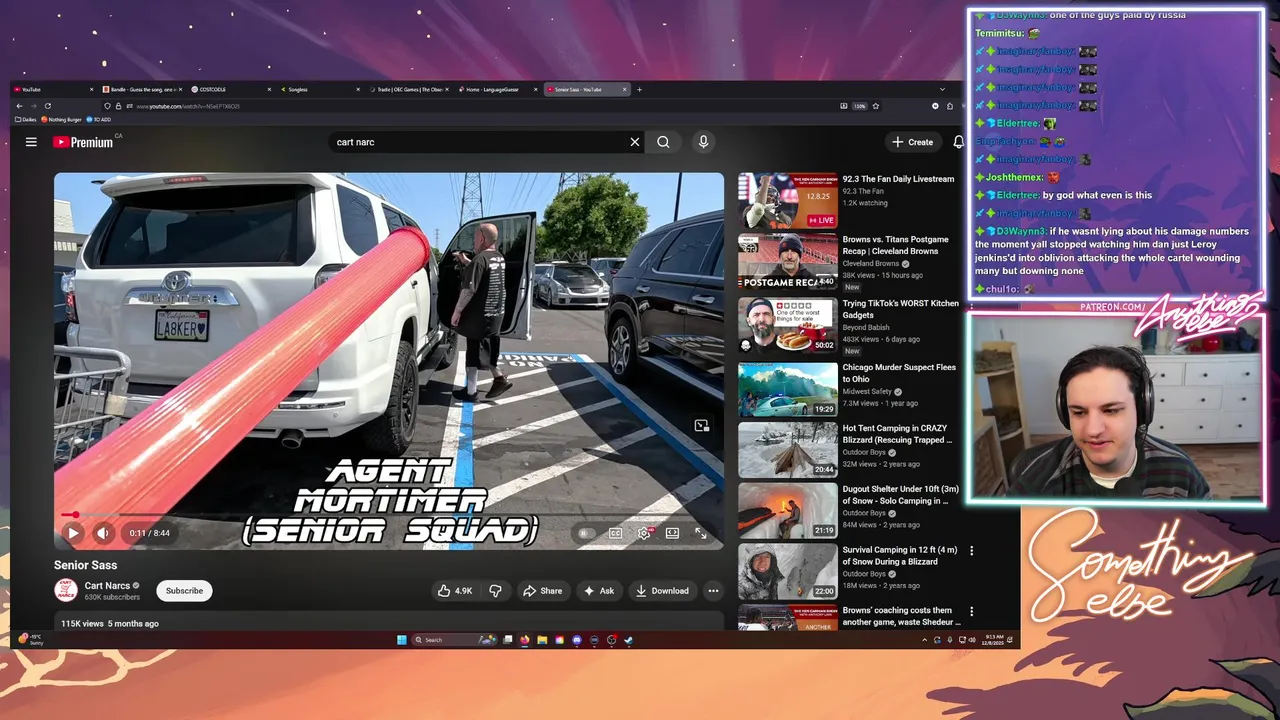
Task: Open the miniplayer overlay icon on video
Action: (x=702, y=426)
